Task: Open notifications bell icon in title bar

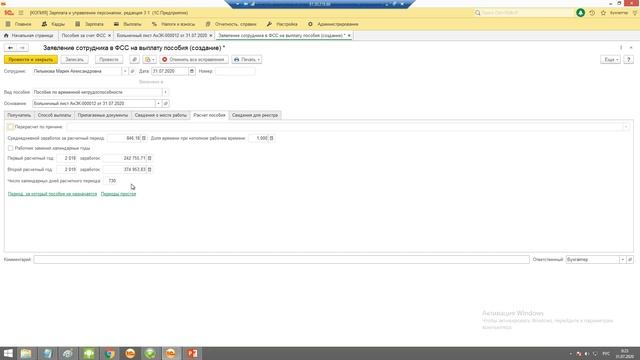Action: pos(580,13)
